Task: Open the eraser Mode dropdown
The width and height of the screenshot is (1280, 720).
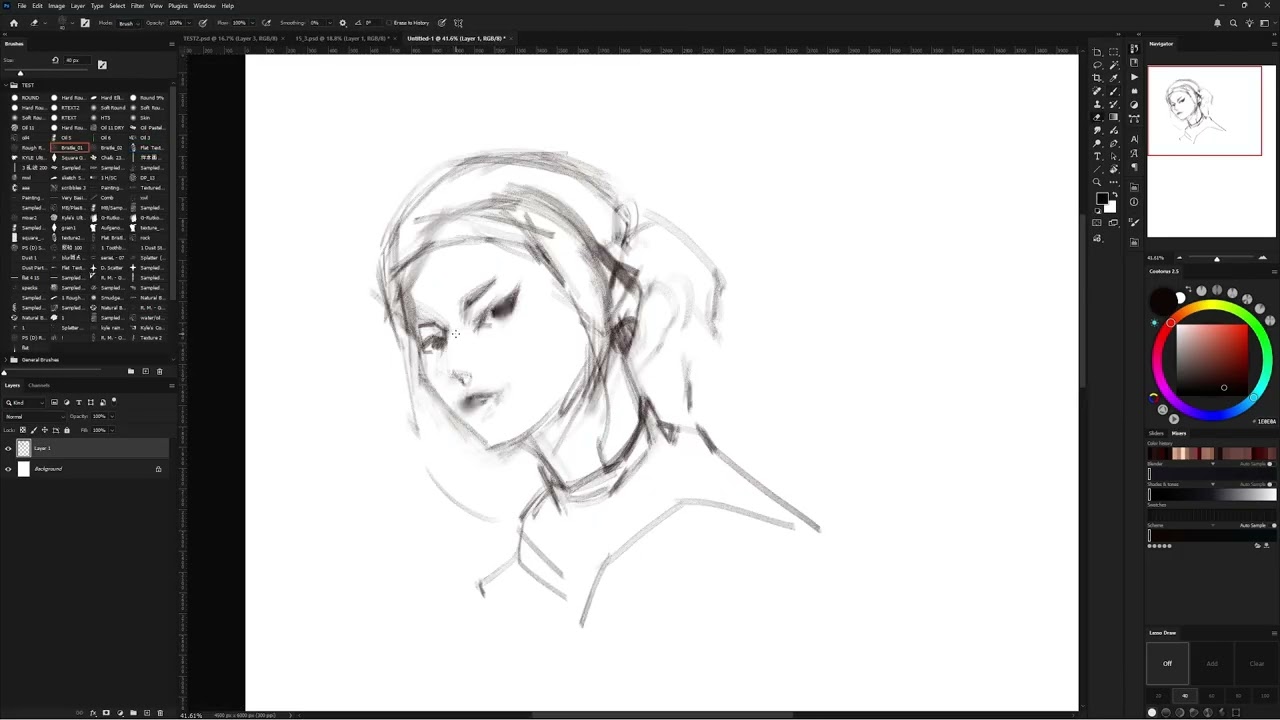Action: pyautogui.click(x=129, y=22)
